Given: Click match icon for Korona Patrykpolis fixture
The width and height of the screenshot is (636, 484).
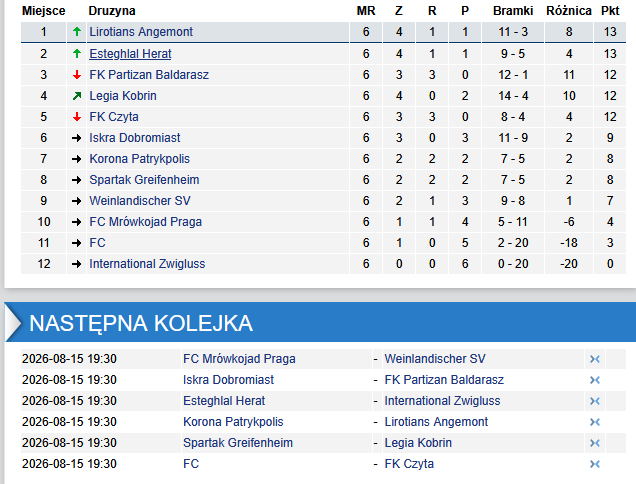Looking at the screenshot, I should 595,422.
